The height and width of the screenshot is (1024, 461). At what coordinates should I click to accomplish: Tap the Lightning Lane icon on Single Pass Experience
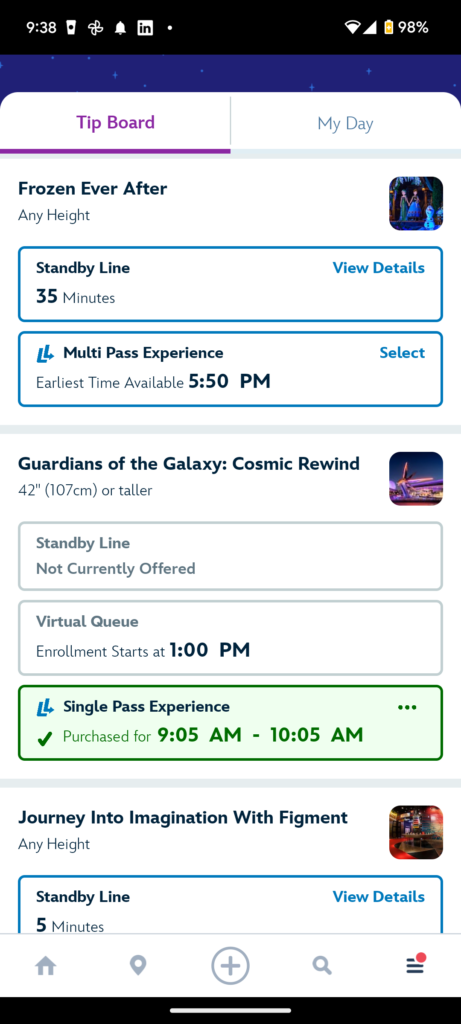pyautogui.click(x=45, y=707)
